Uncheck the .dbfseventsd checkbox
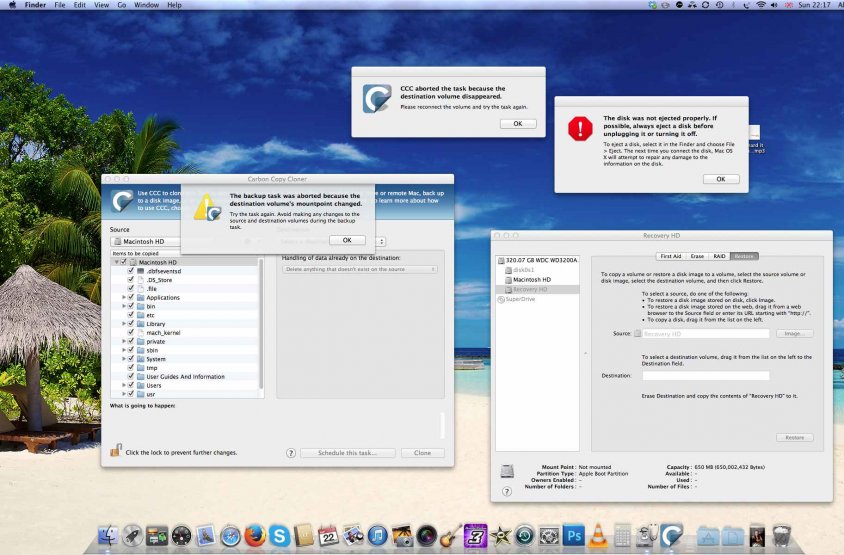This screenshot has height=555, width=844. [131, 271]
